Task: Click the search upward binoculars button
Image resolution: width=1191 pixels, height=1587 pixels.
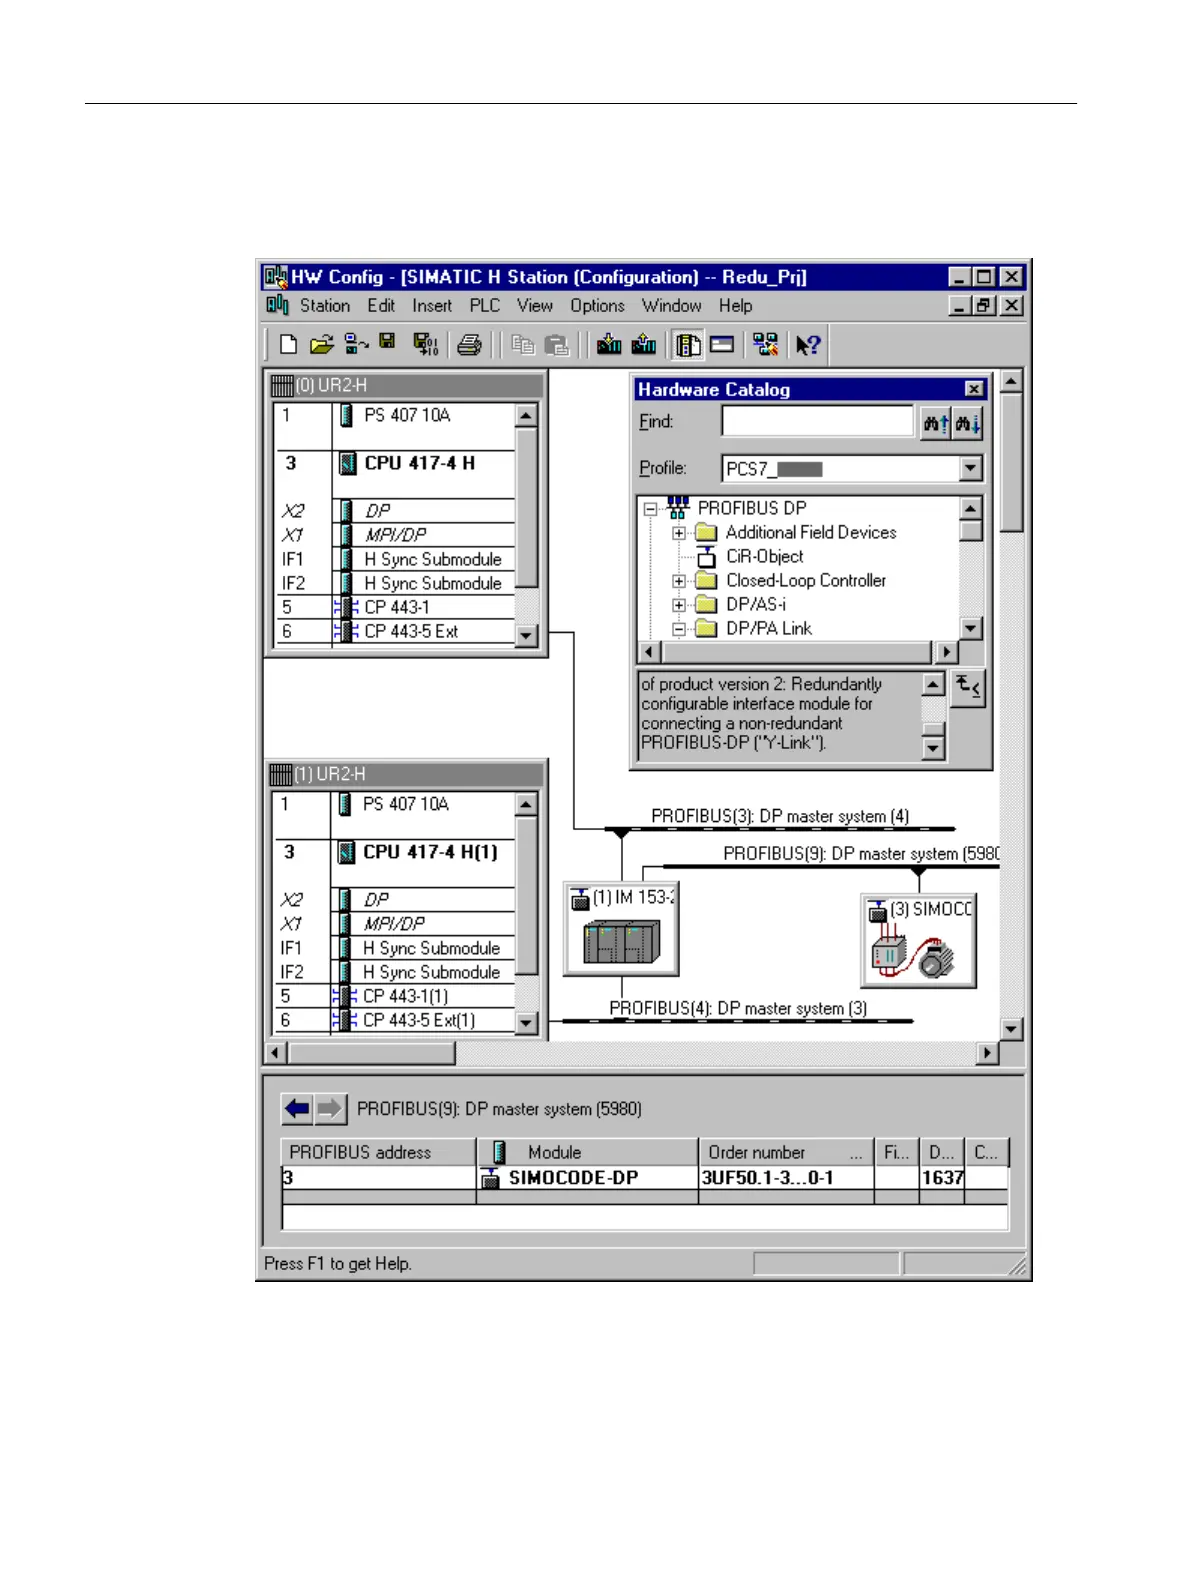Action: (936, 423)
